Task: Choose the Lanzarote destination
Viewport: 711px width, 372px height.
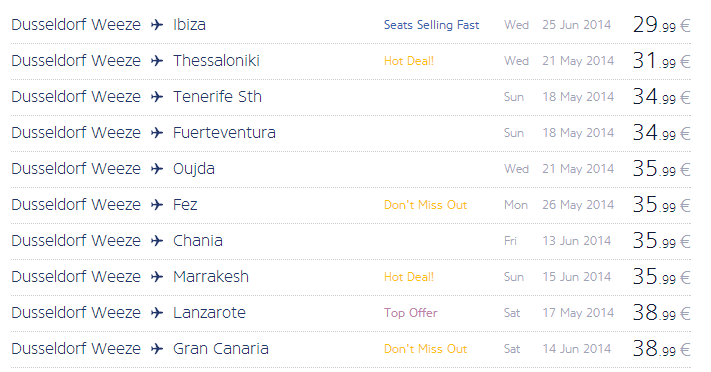Action: 209,313
